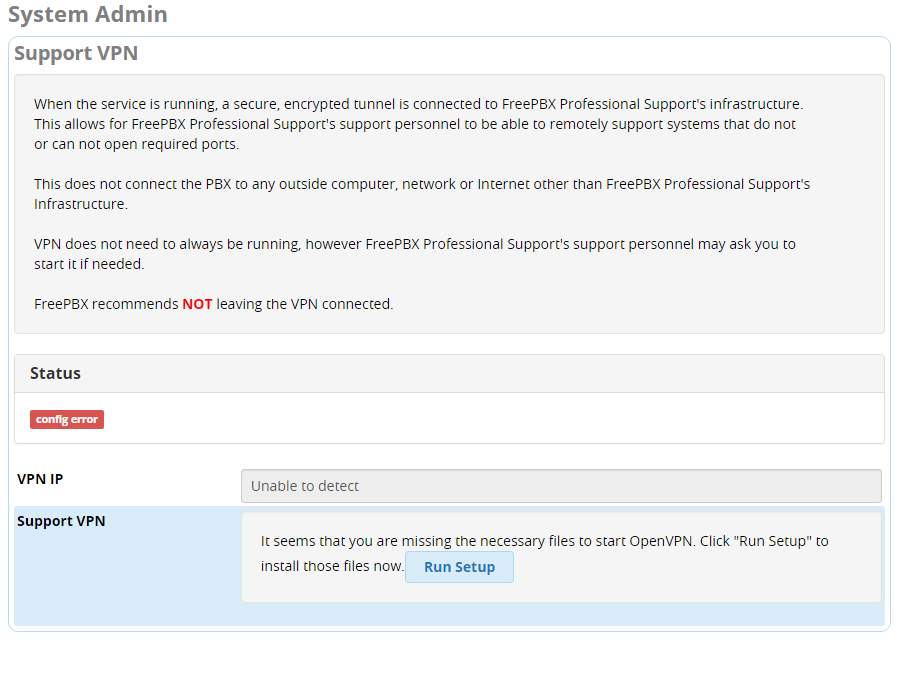902x674 pixels.
Task: Click the VPN IP field label
Action: coord(40,479)
